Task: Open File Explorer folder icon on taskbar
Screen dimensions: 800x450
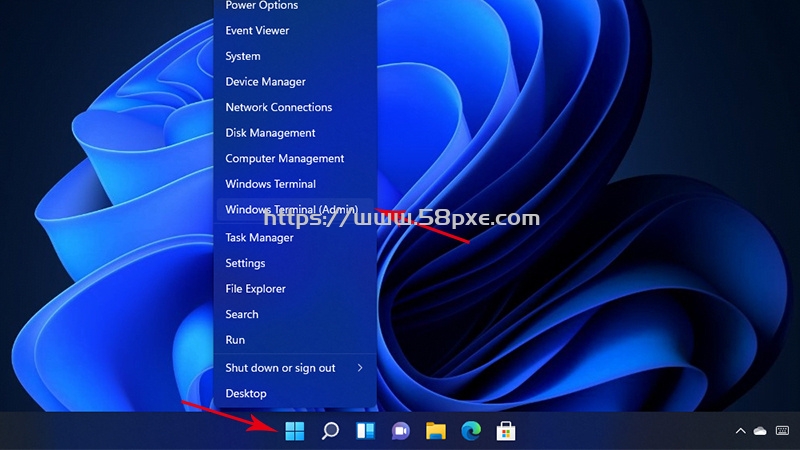Action: 436,431
